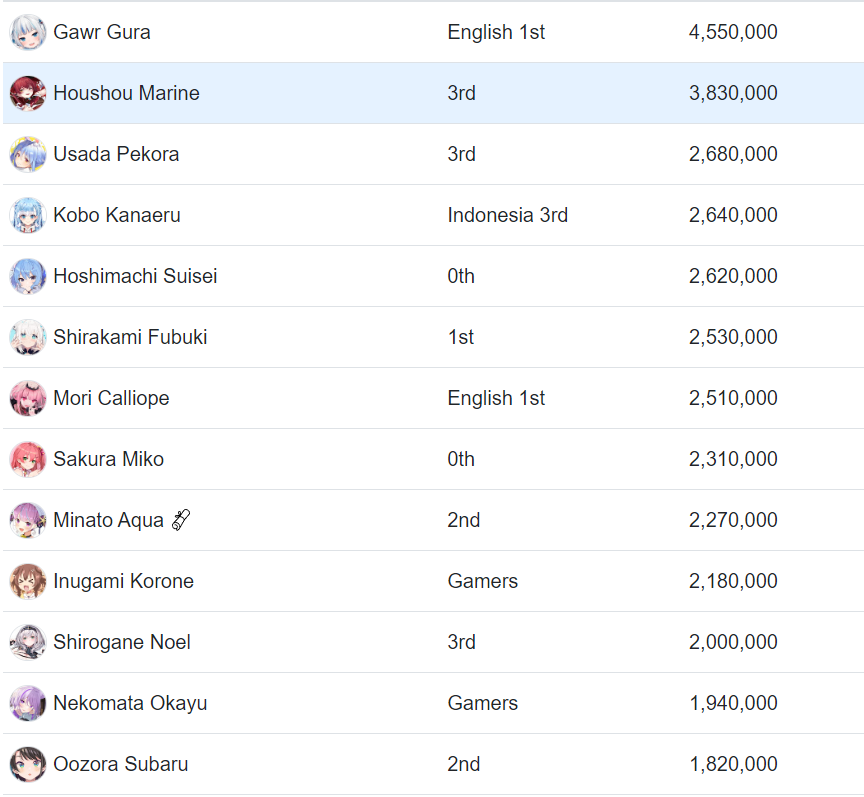Click Houshou Marine's avatar icon
The height and width of the screenshot is (797, 864).
pos(28,93)
